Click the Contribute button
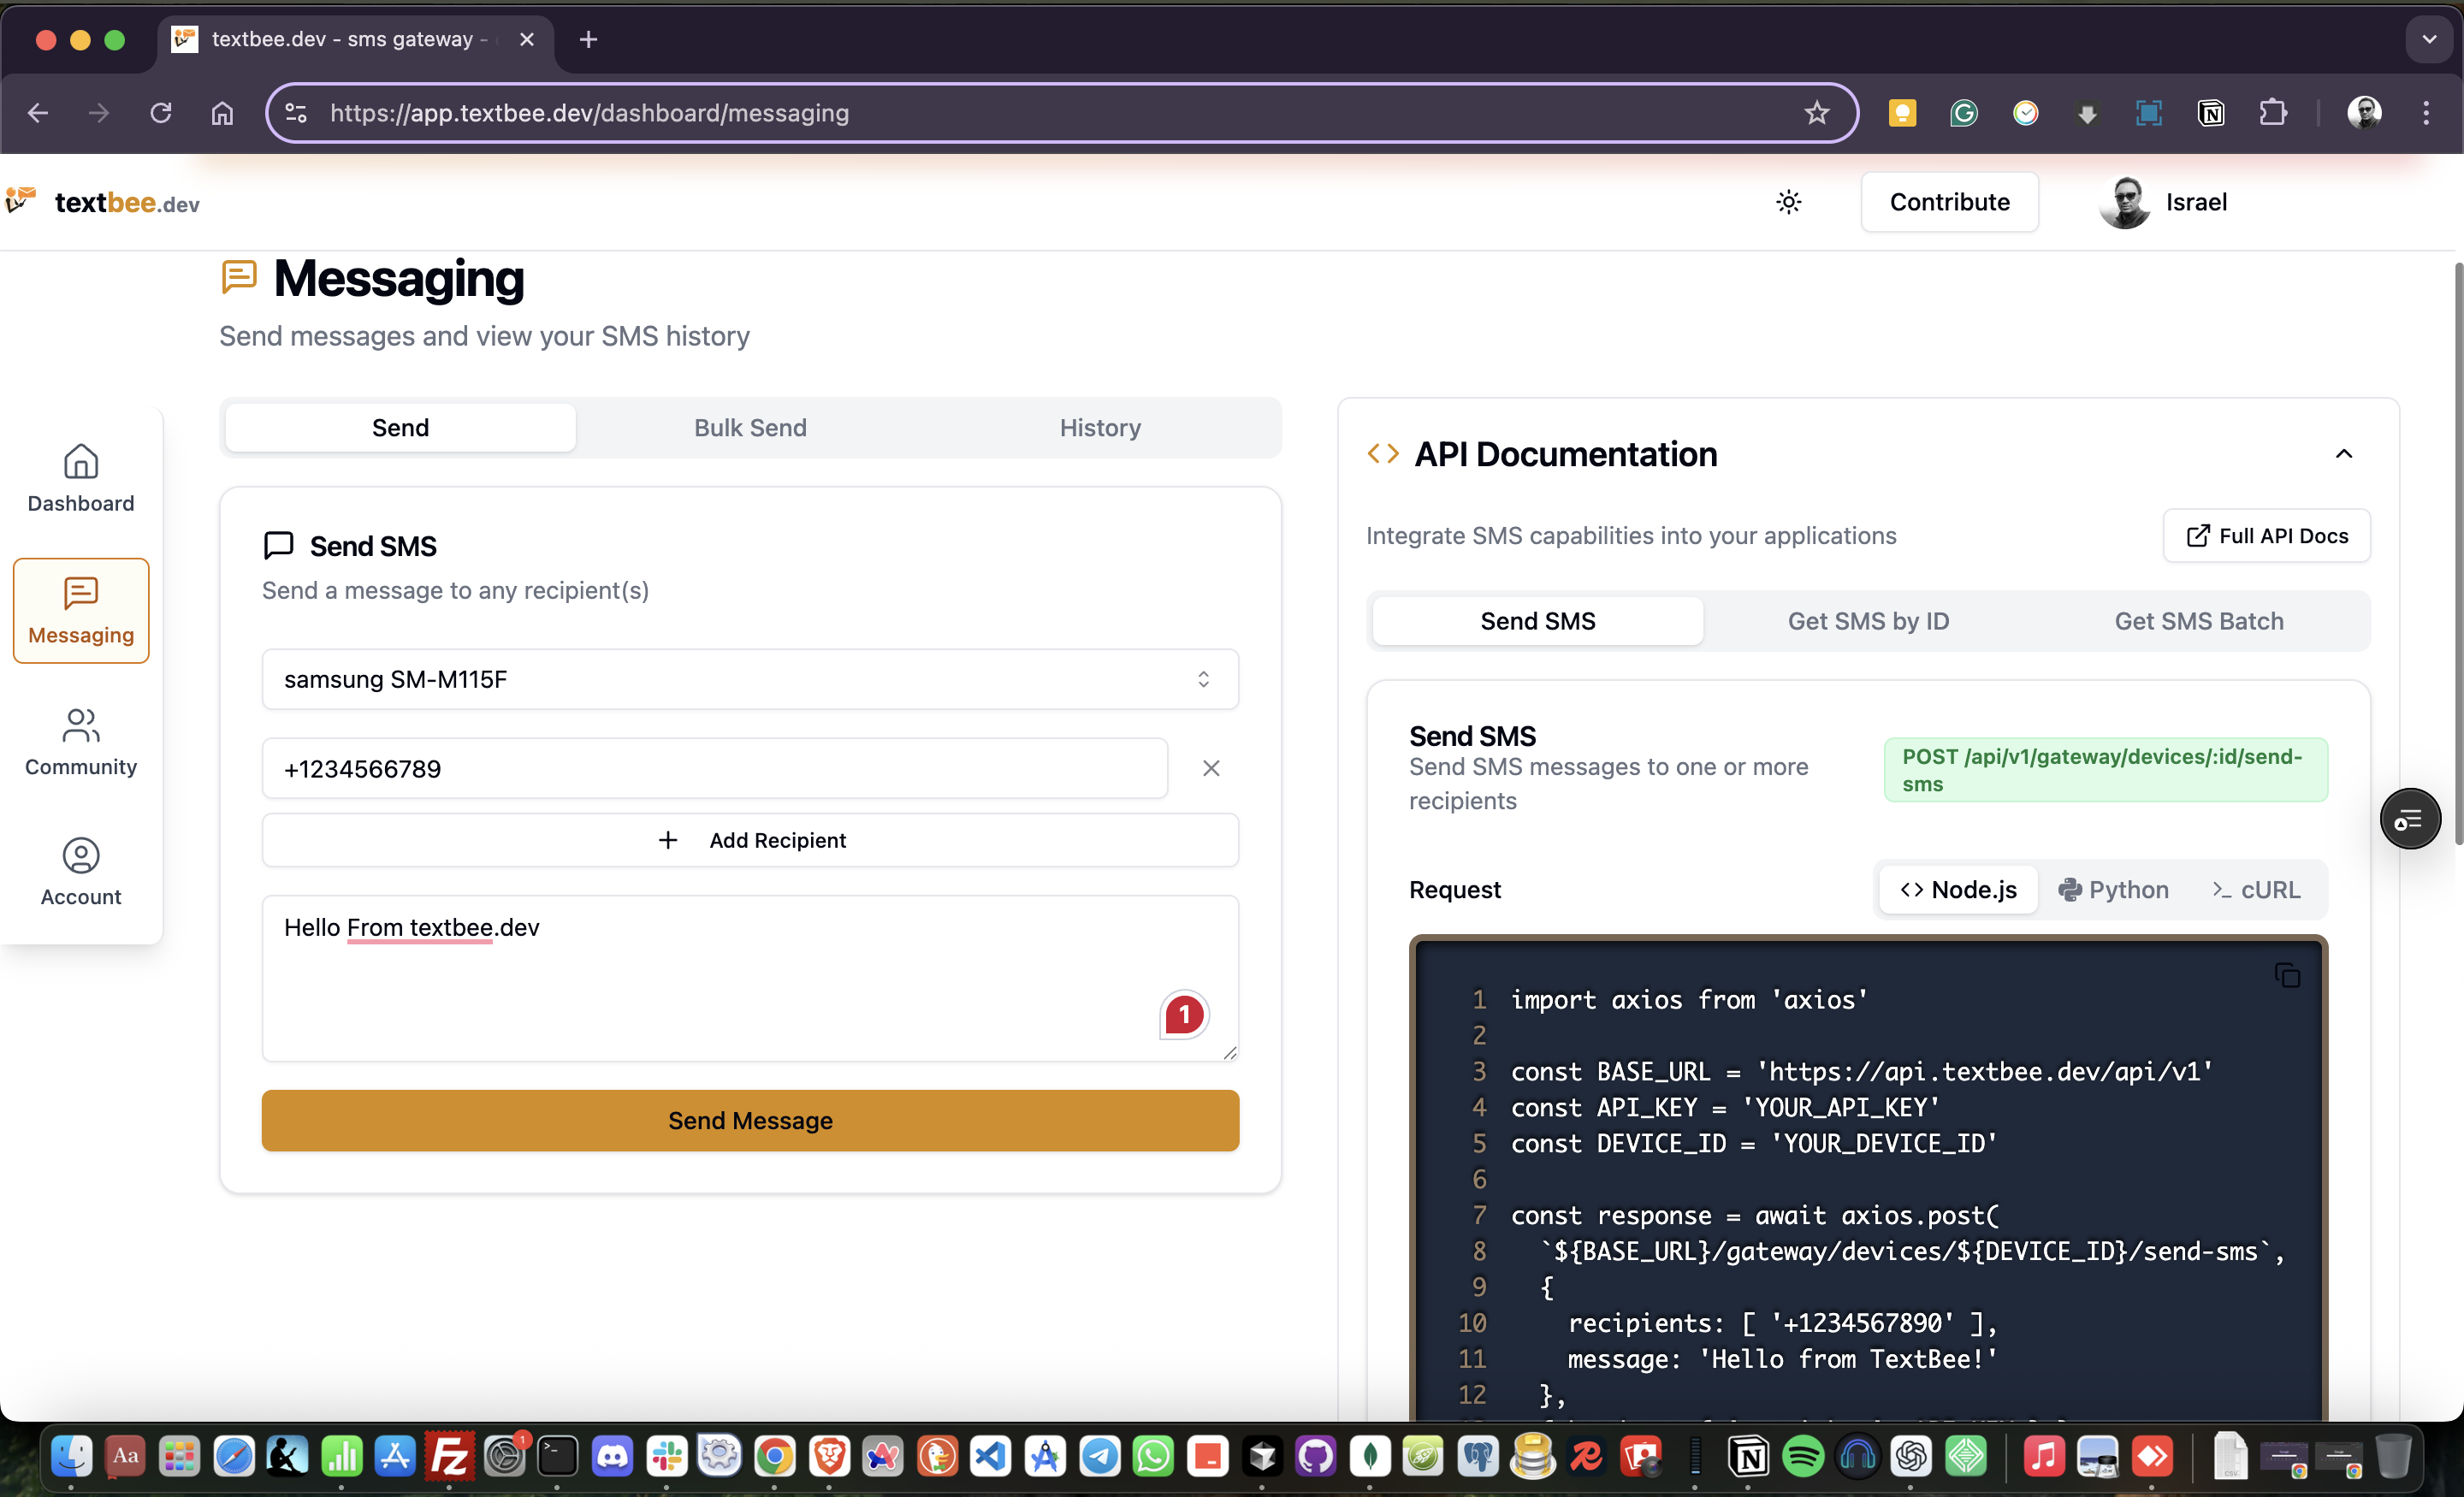Screen dimensions: 2464x1497 1949,202
